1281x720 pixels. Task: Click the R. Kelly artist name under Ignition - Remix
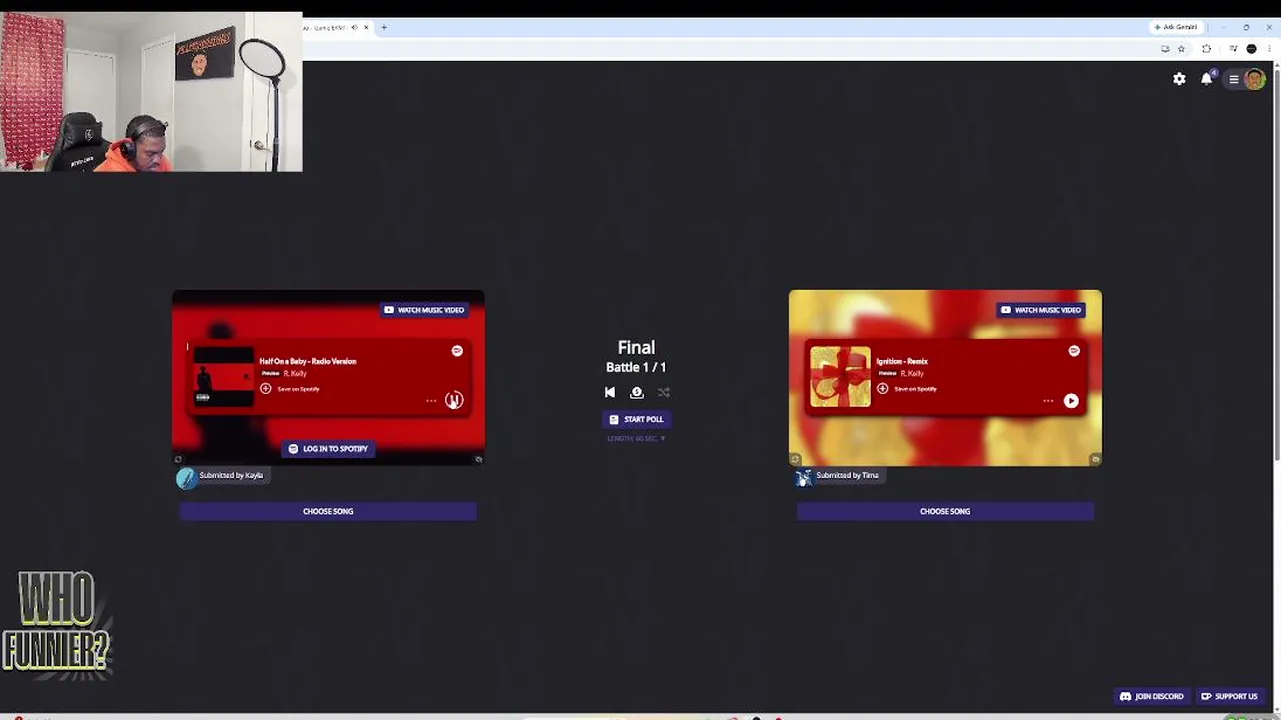coord(912,373)
